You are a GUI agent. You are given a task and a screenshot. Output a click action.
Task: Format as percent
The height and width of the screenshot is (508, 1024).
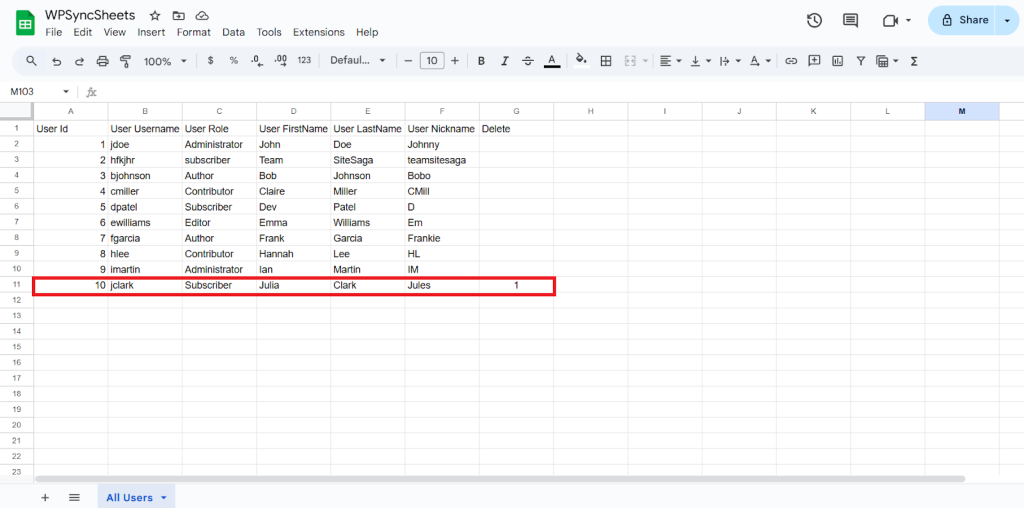(x=234, y=60)
